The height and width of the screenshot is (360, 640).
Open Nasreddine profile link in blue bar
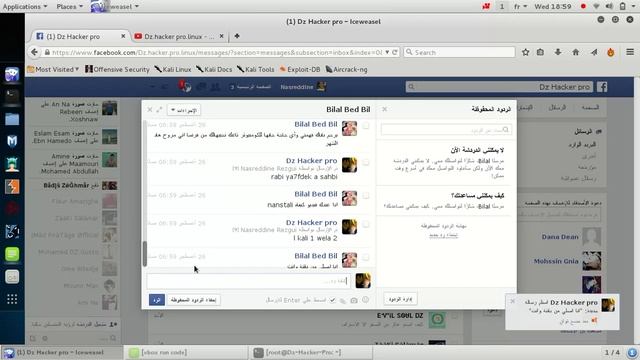pyautogui.click(x=302, y=87)
